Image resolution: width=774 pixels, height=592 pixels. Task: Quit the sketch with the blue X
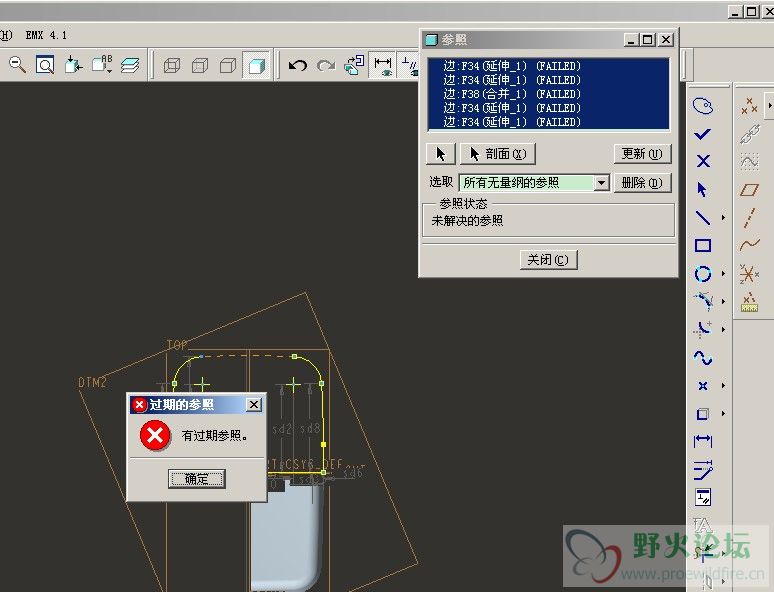[x=703, y=161]
